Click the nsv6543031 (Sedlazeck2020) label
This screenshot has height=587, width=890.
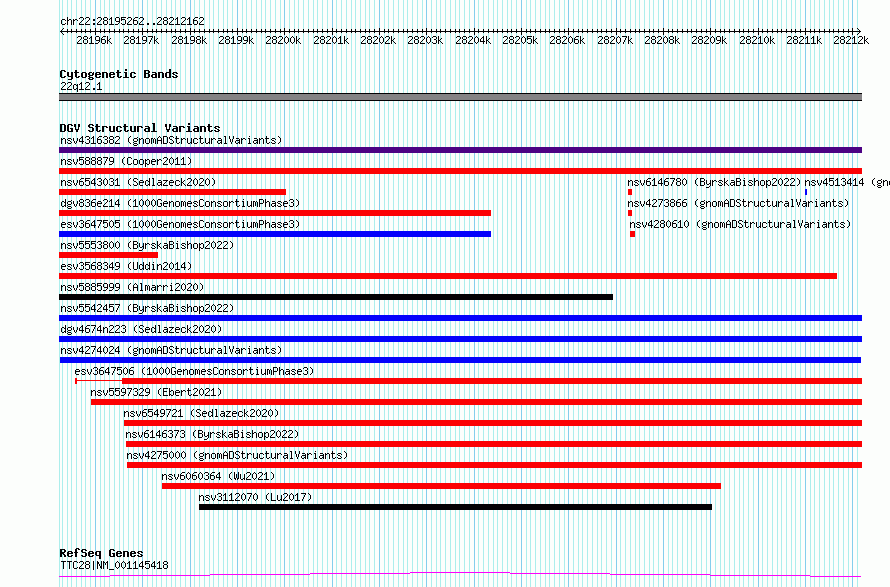[138, 182]
